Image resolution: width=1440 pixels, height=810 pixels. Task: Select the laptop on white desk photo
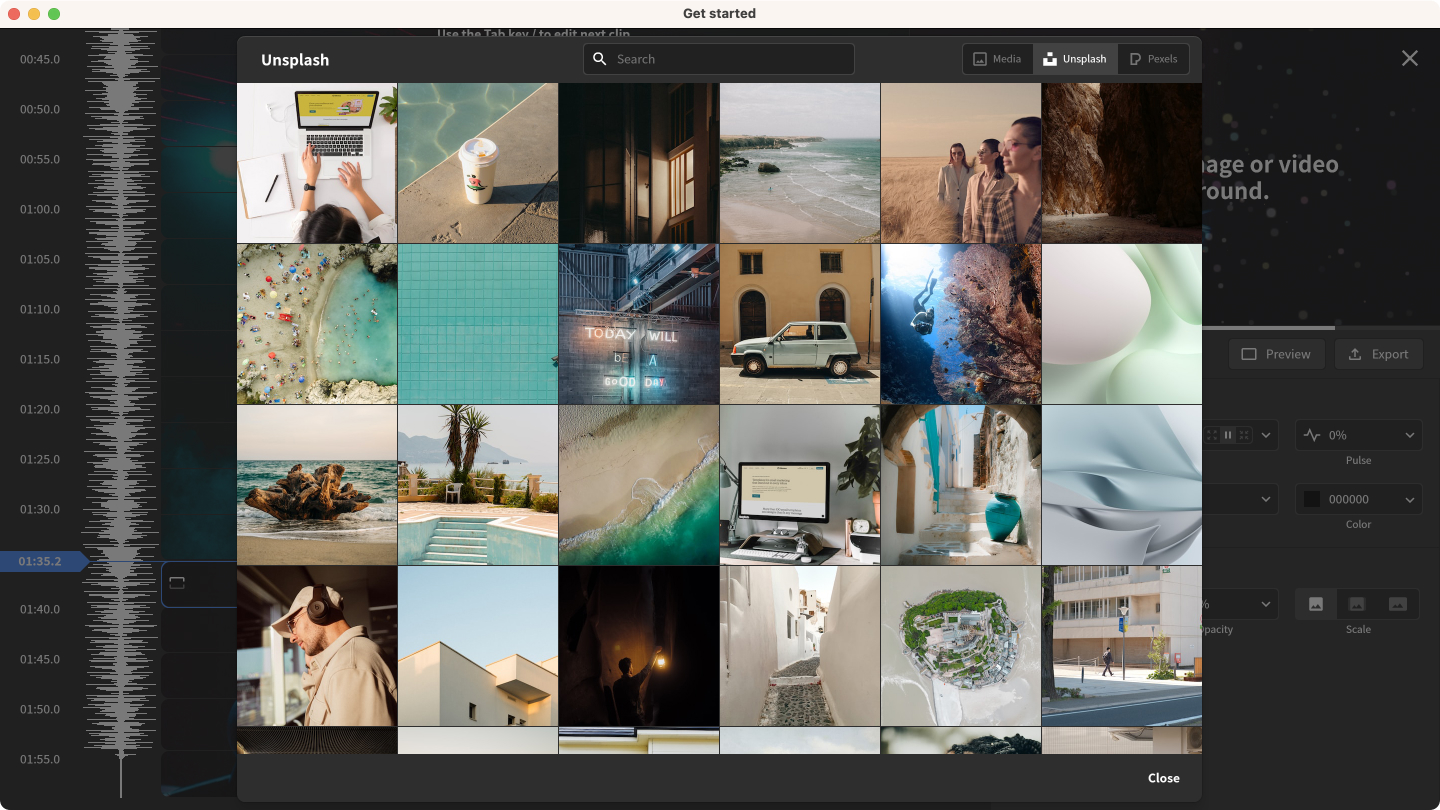tap(317, 163)
